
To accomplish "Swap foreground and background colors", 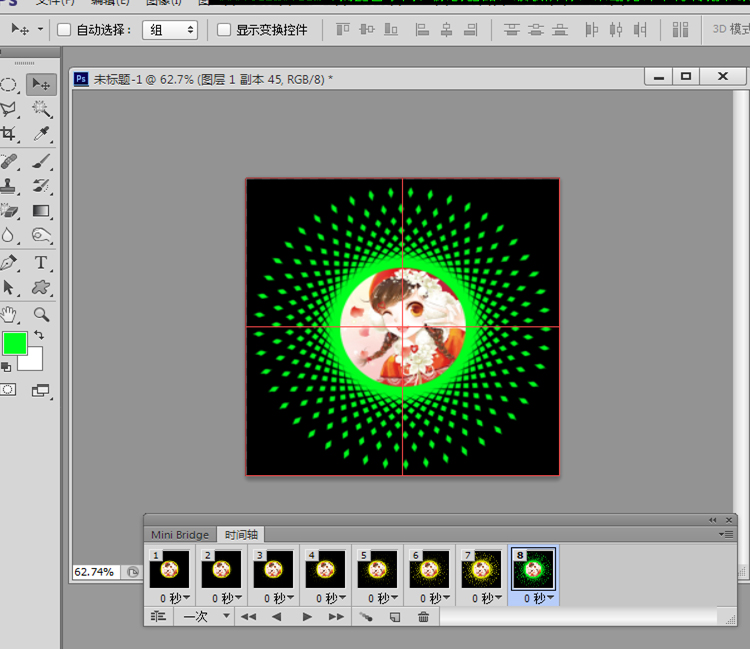I will coord(39,335).
